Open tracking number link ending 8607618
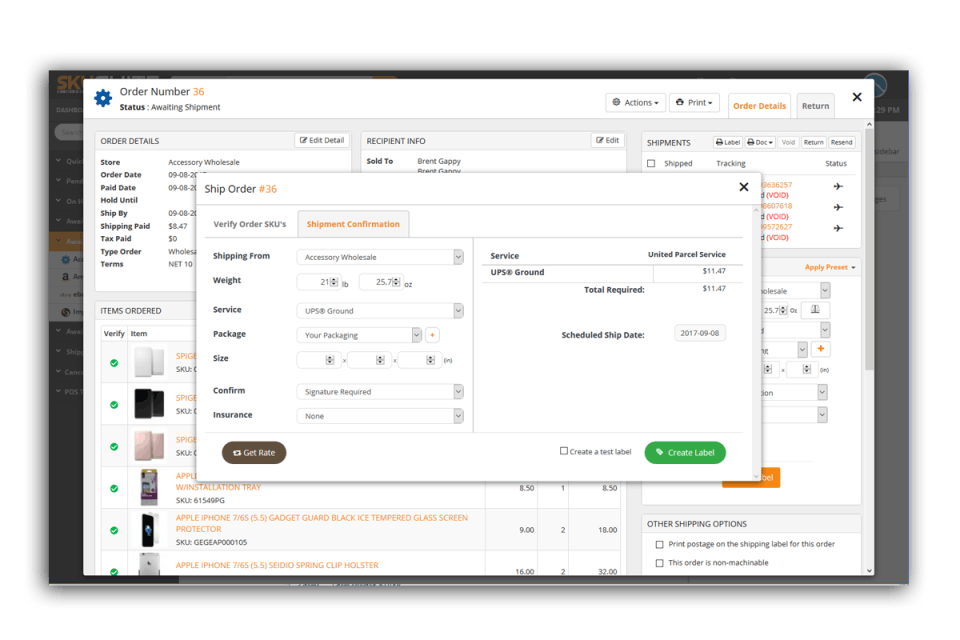Viewport: 960px width, 640px height. click(x=776, y=206)
